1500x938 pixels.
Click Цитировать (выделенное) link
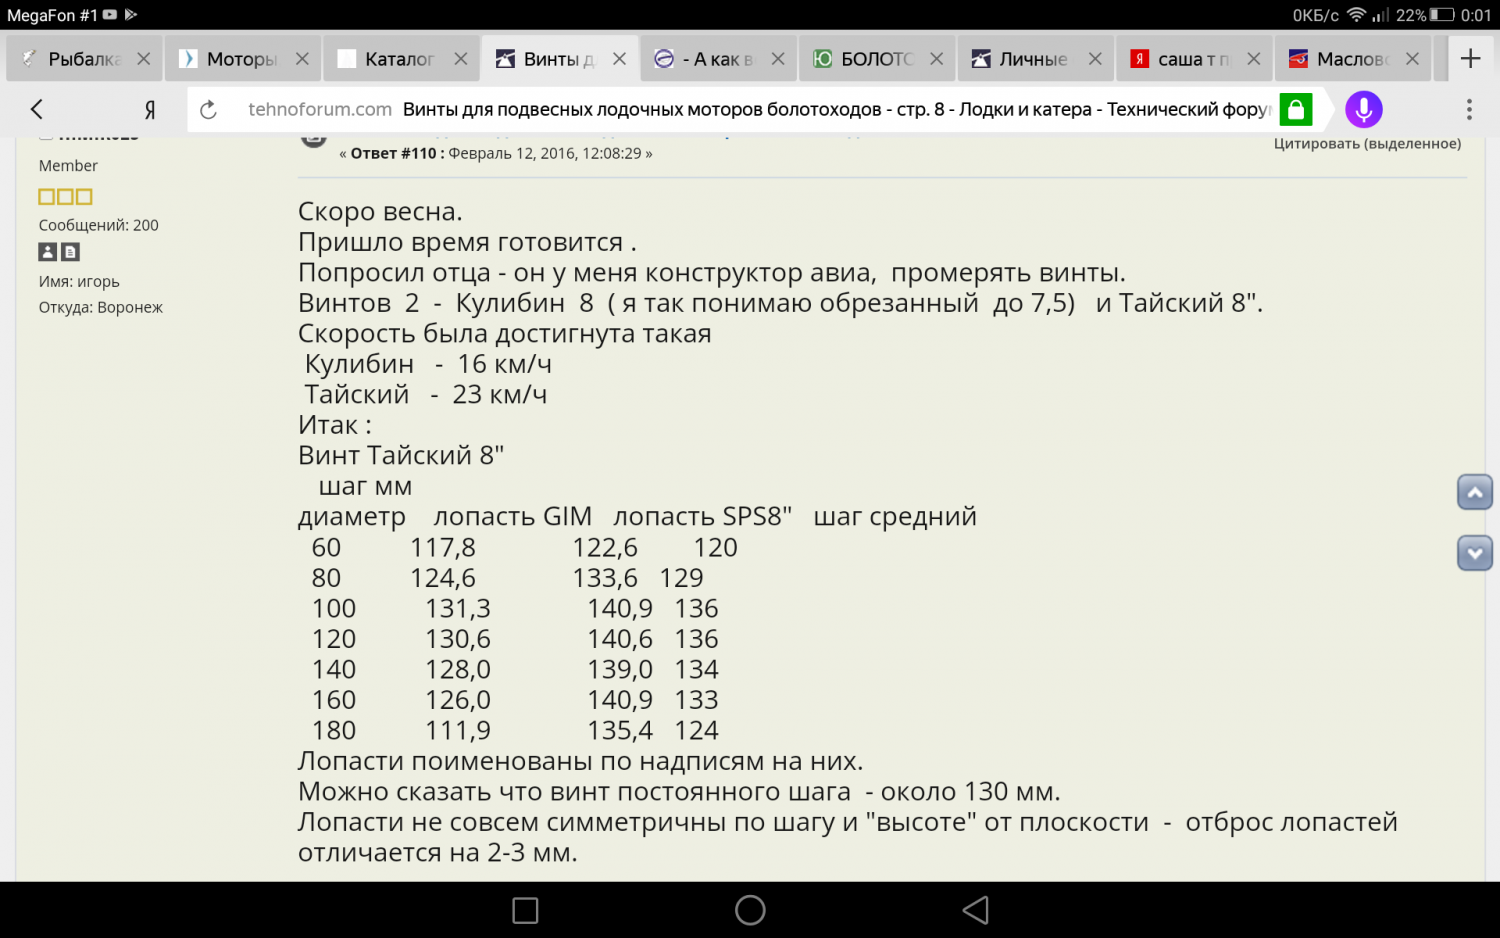coord(1367,144)
